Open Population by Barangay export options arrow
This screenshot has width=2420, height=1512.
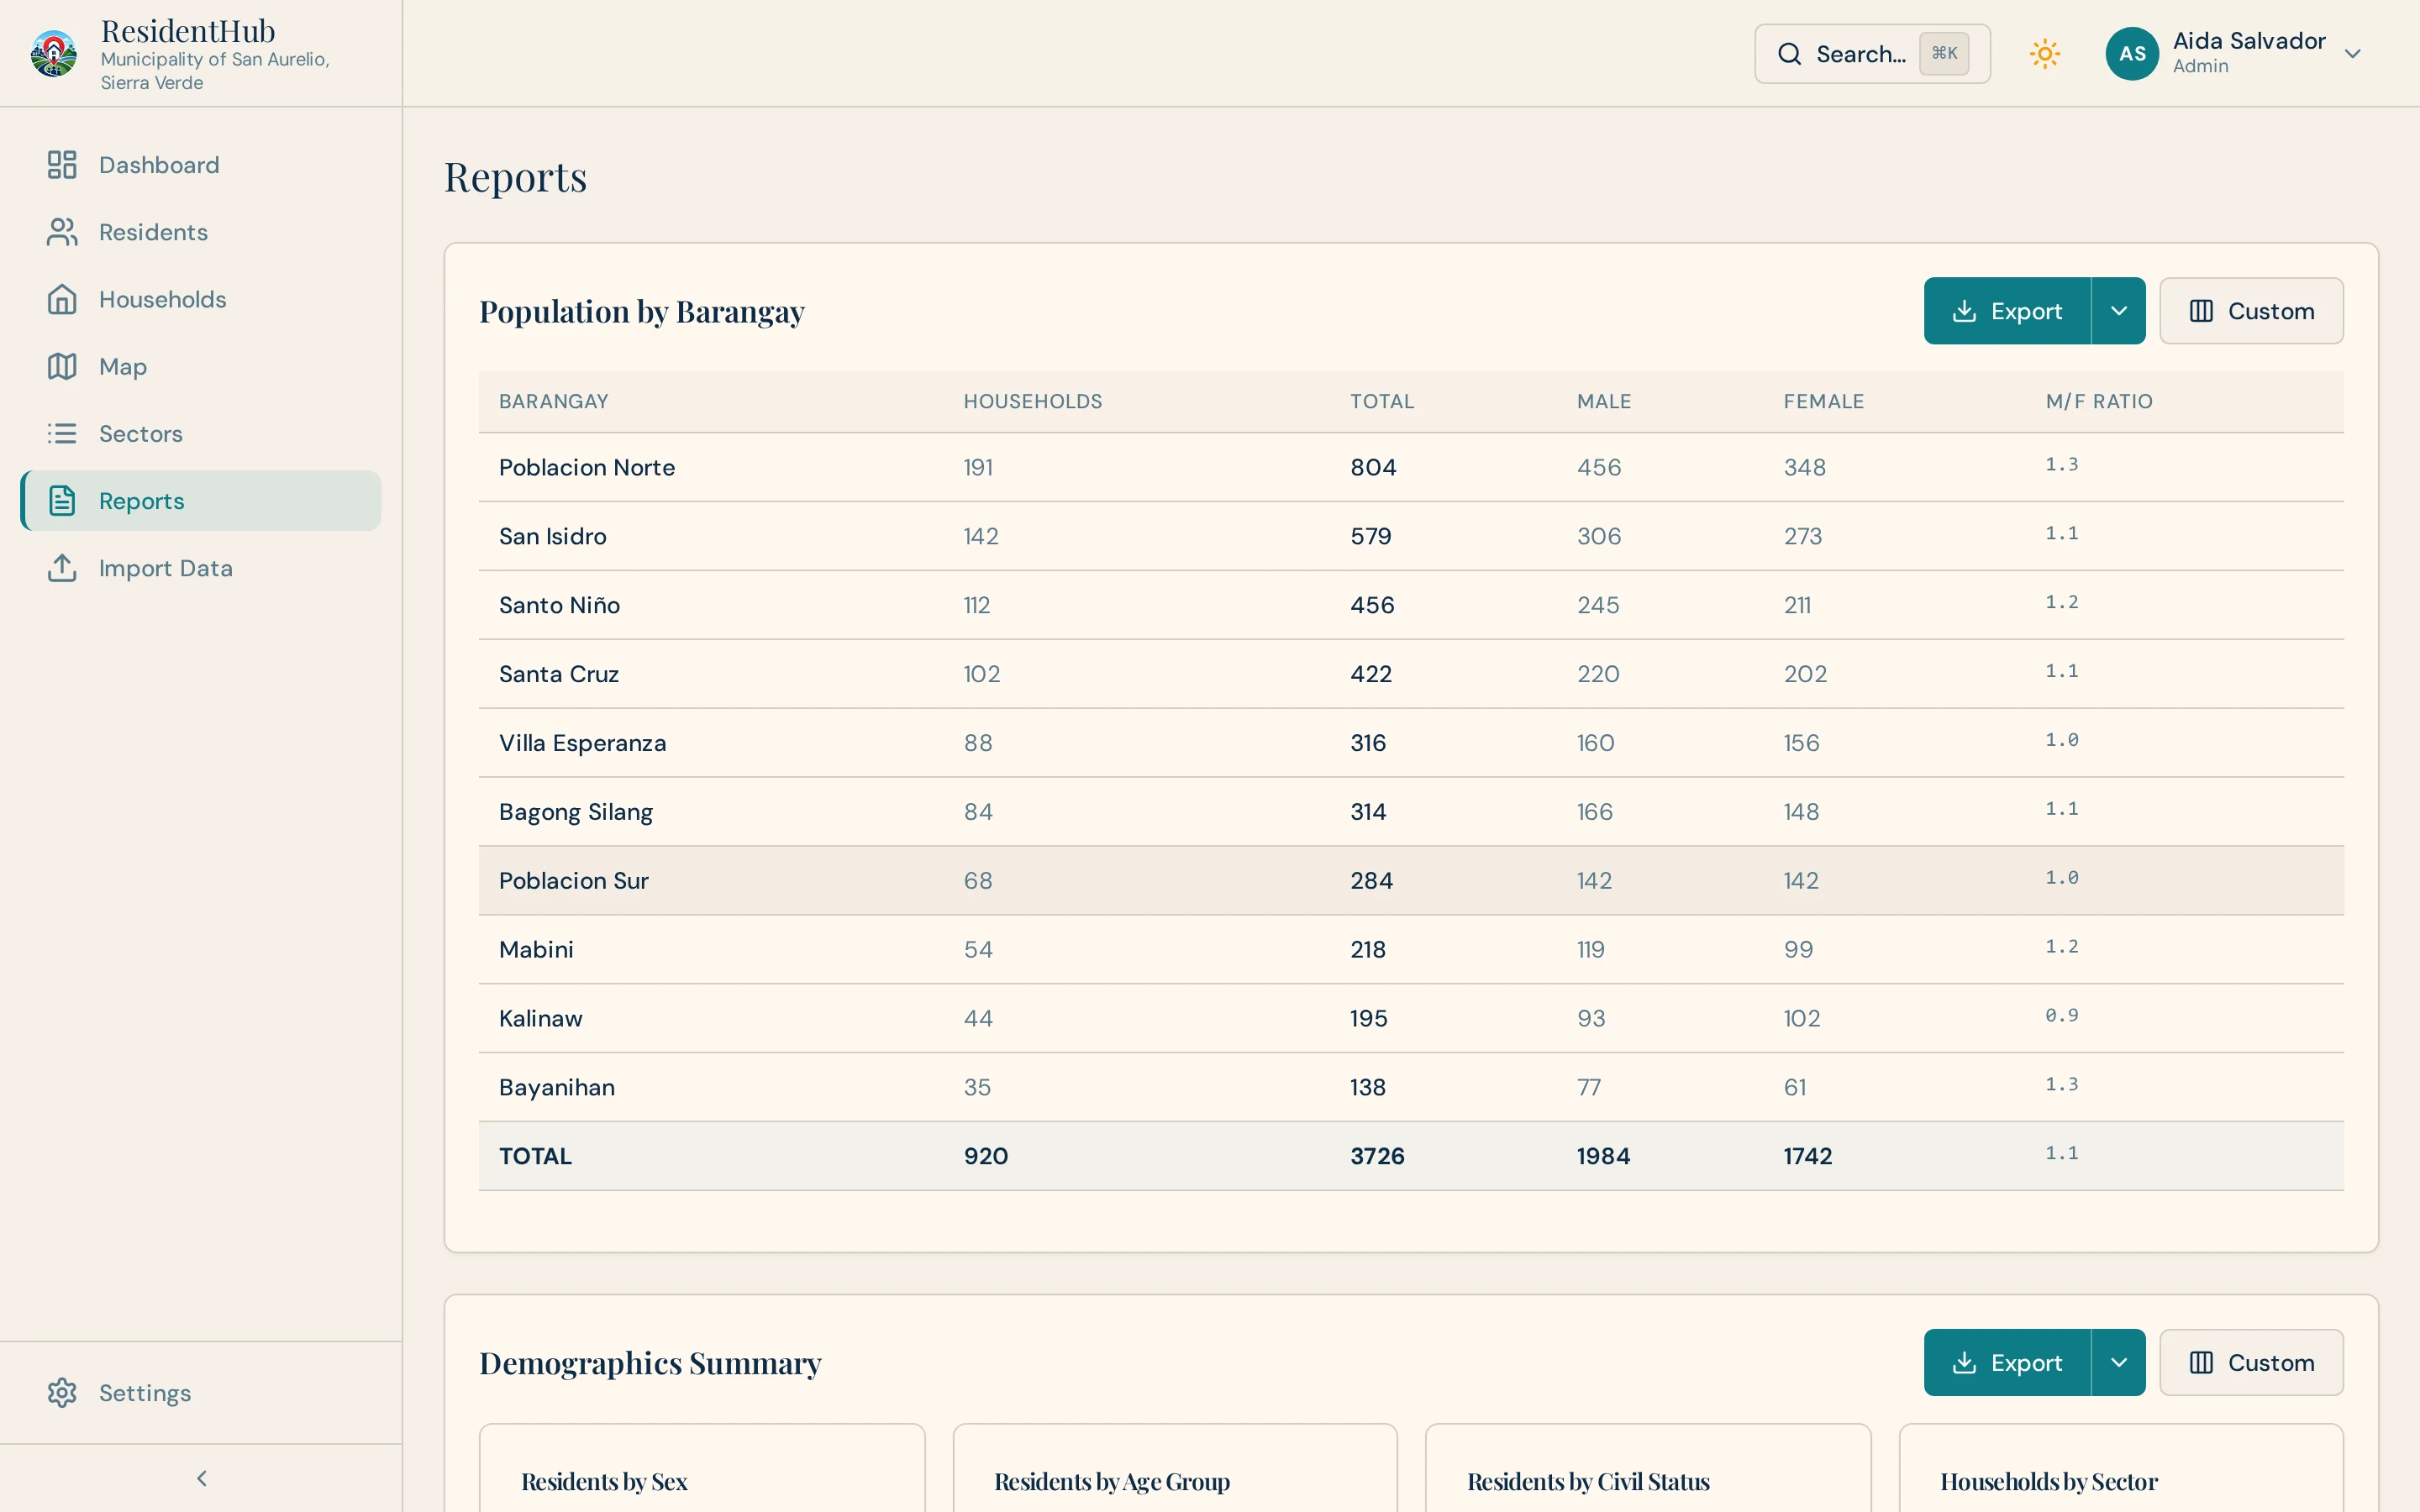[x=2118, y=311]
